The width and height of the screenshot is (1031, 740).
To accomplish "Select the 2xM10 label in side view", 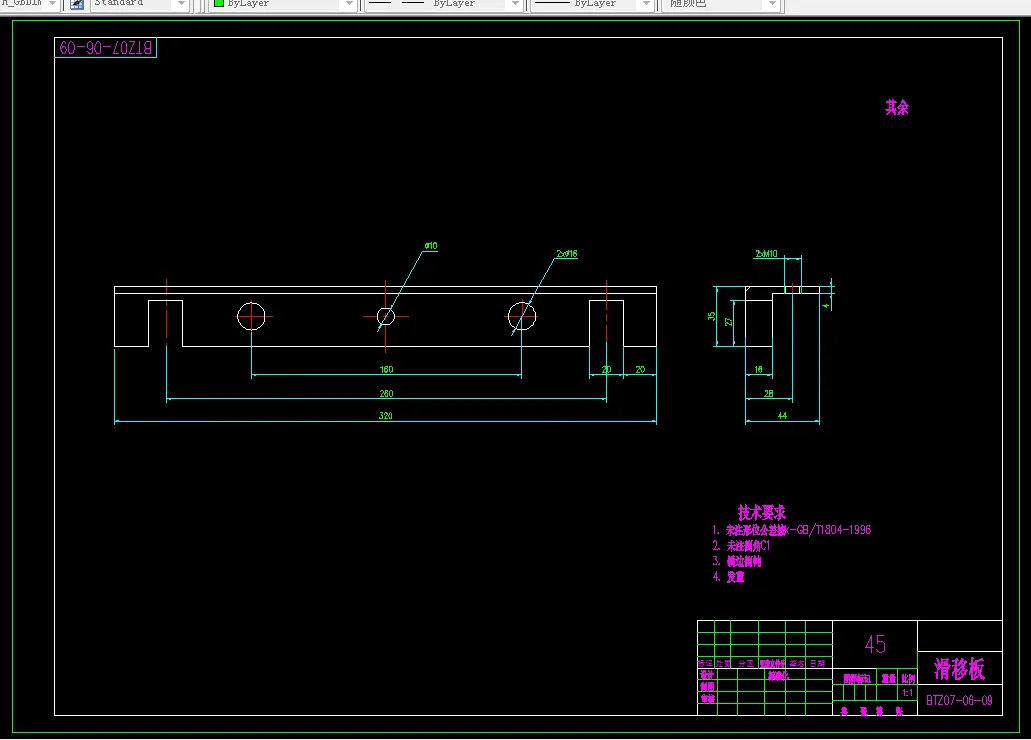I will 766,254.
